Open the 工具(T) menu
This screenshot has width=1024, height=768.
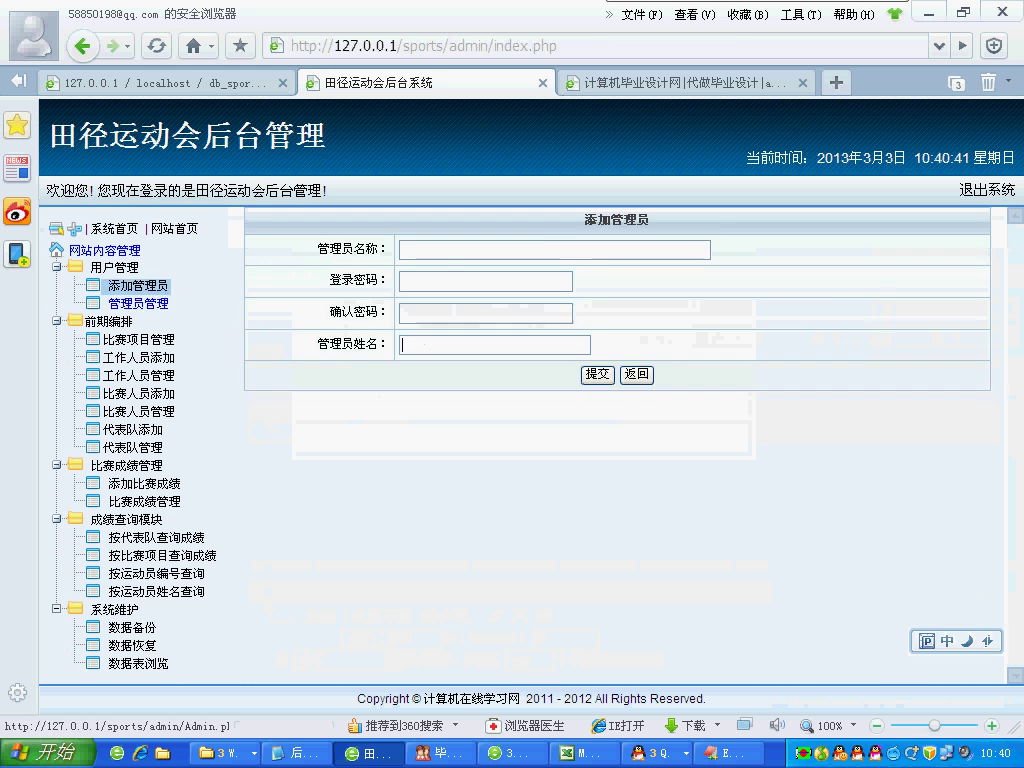(x=801, y=14)
